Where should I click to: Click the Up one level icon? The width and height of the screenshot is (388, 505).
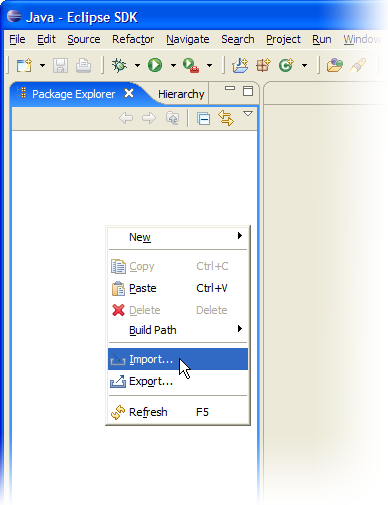[x=172, y=118]
